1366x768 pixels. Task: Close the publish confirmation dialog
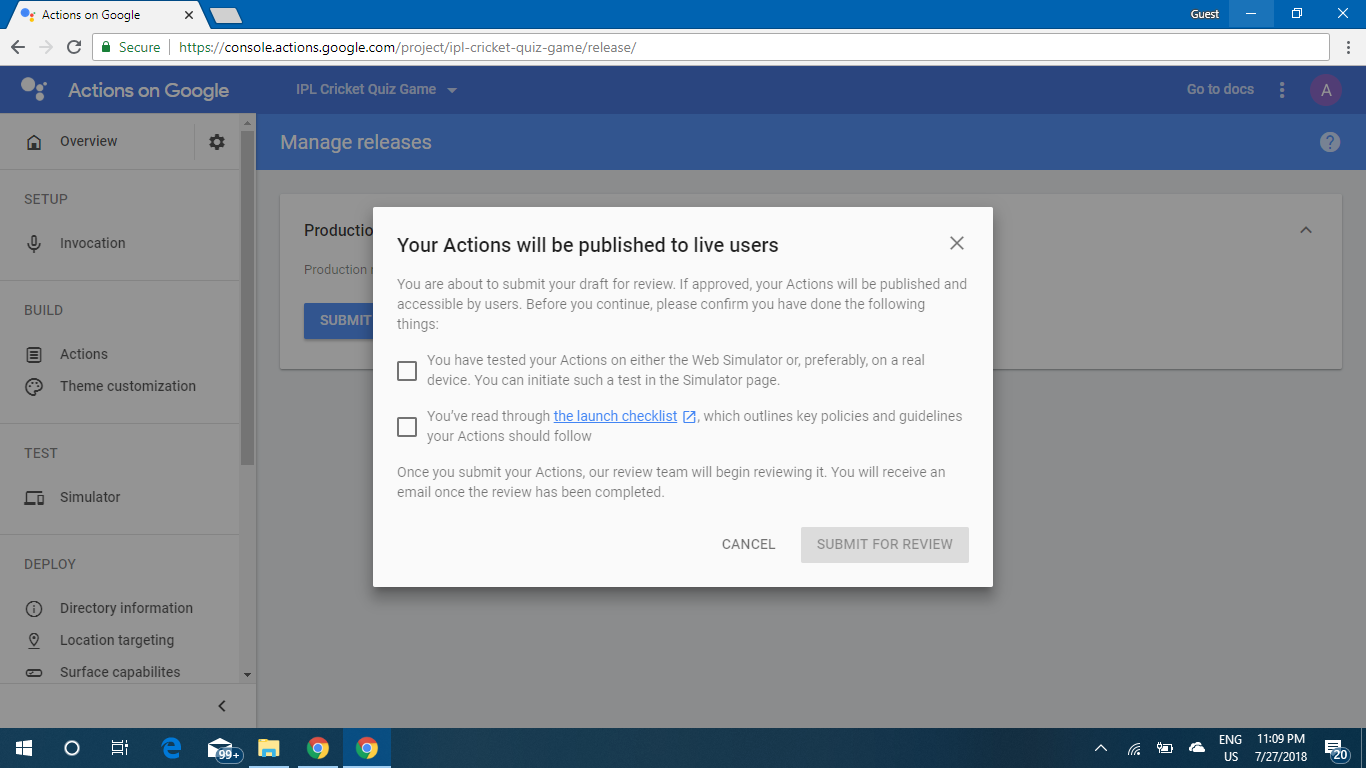pos(957,243)
